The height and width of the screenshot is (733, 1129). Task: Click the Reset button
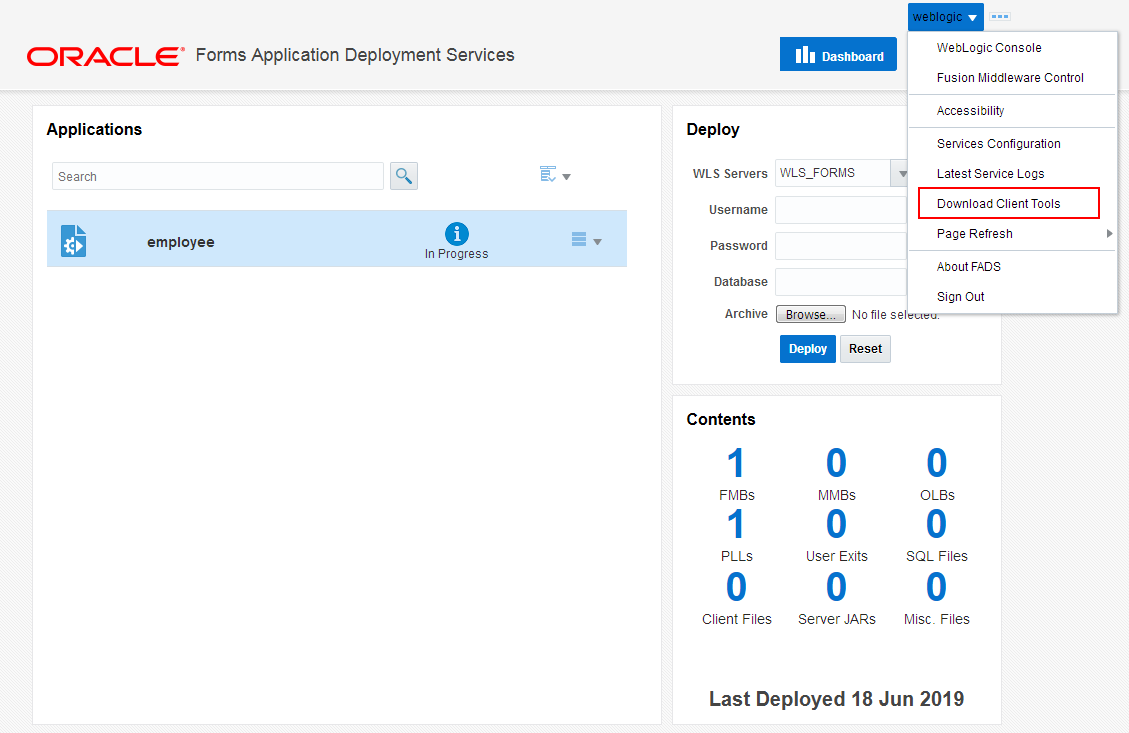coord(865,348)
